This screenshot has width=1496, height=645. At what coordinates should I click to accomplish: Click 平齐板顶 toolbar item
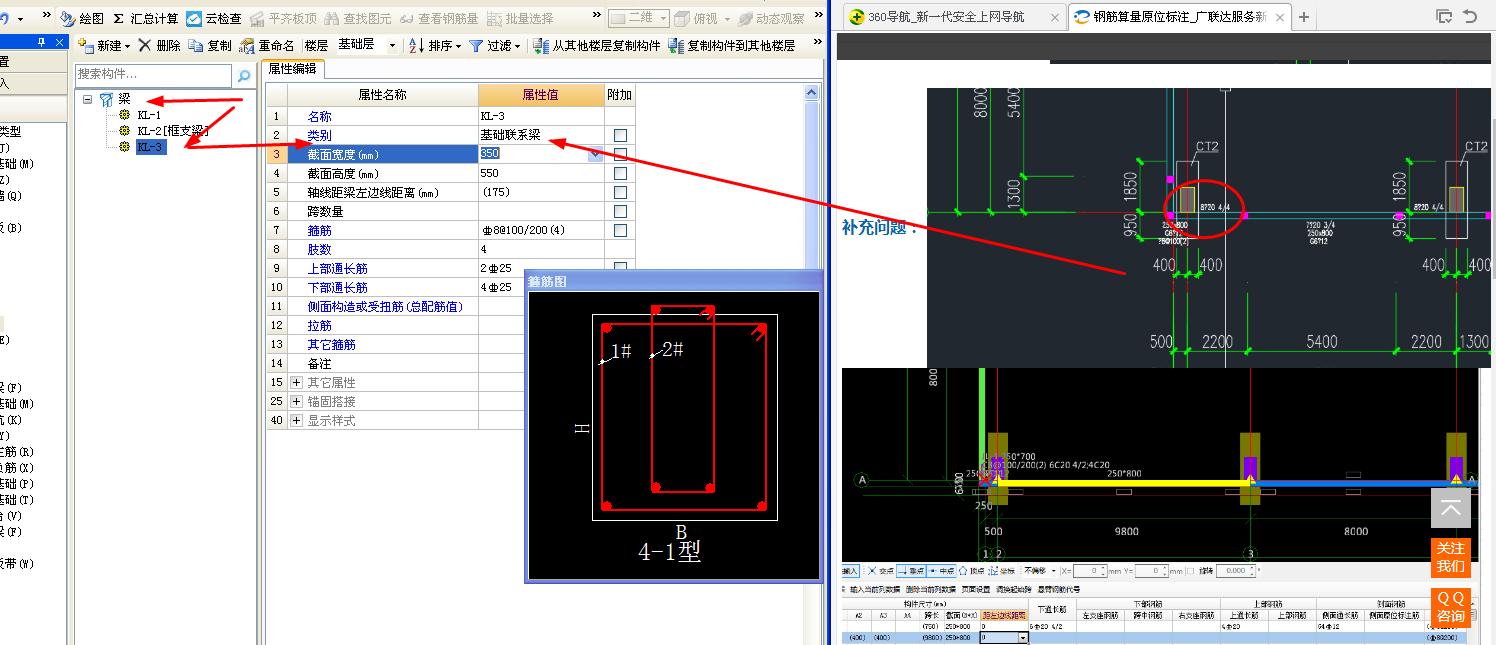(283, 18)
